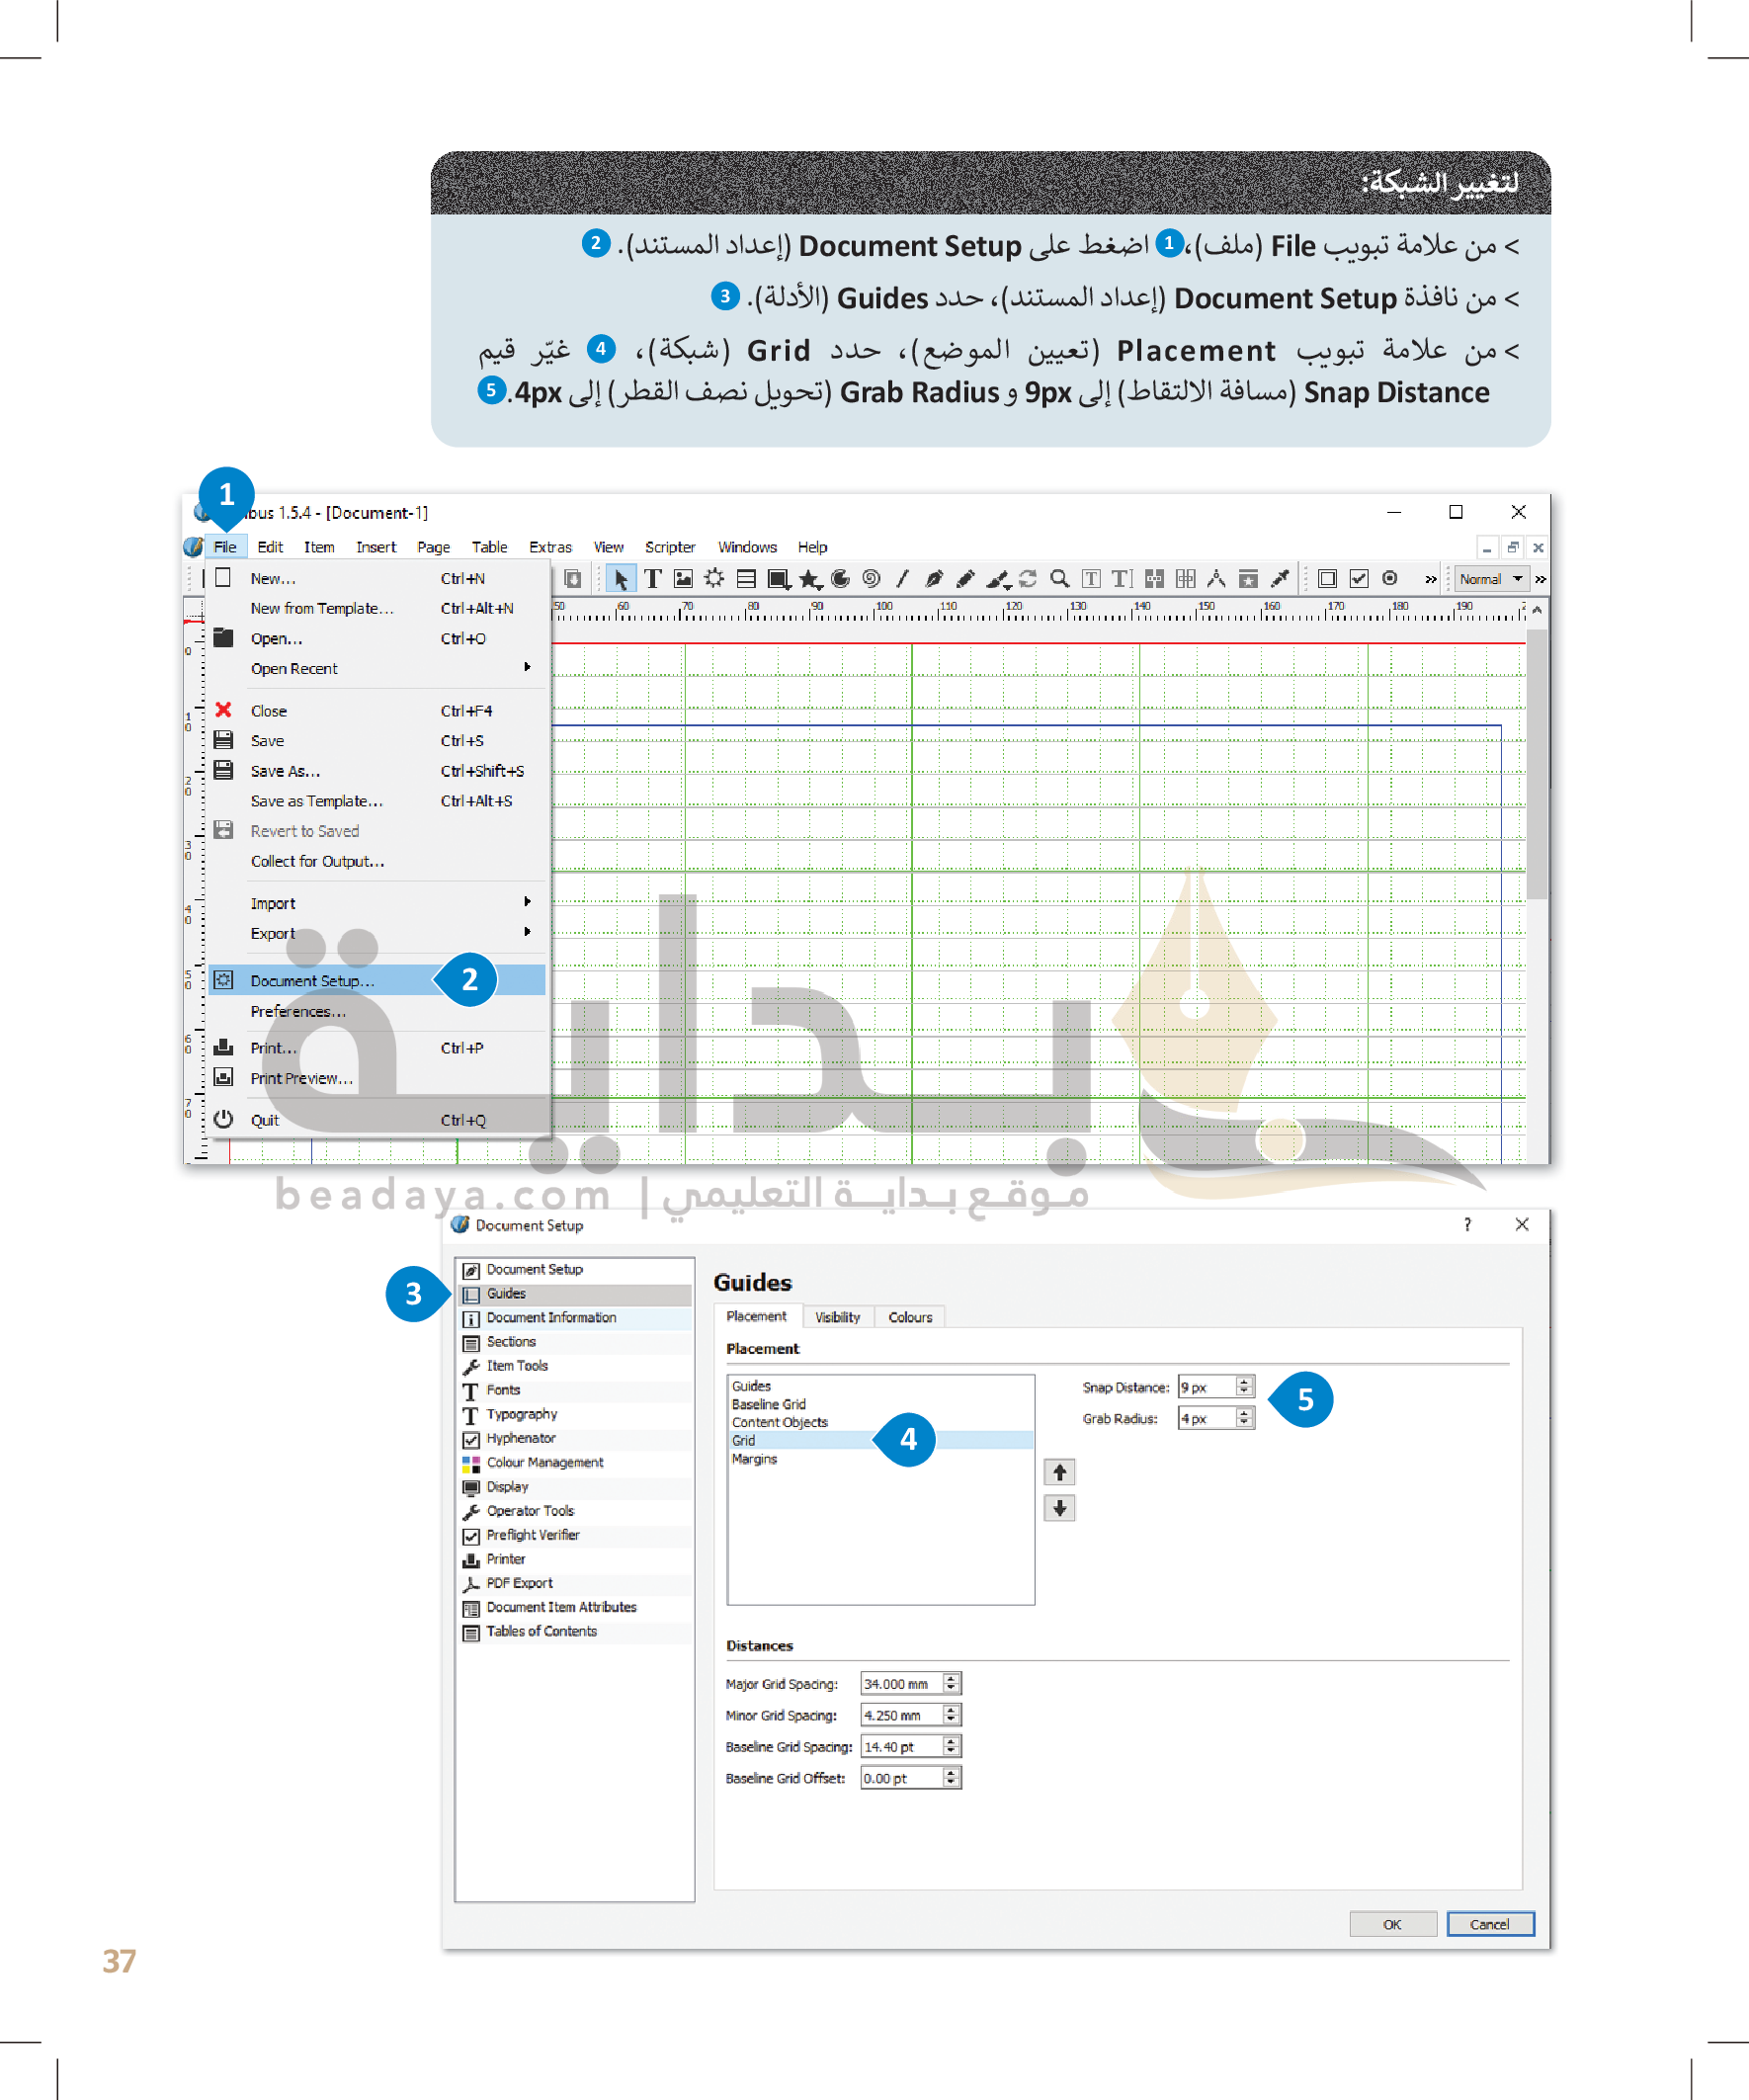Toggle the PDF Radio Button tool

coord(1389,579)
